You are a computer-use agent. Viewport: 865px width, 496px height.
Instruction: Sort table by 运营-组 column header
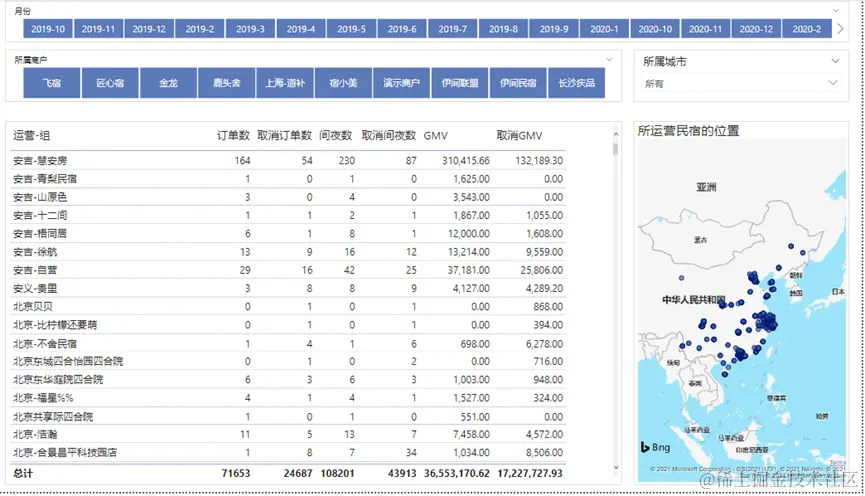[x=31, y=135]
